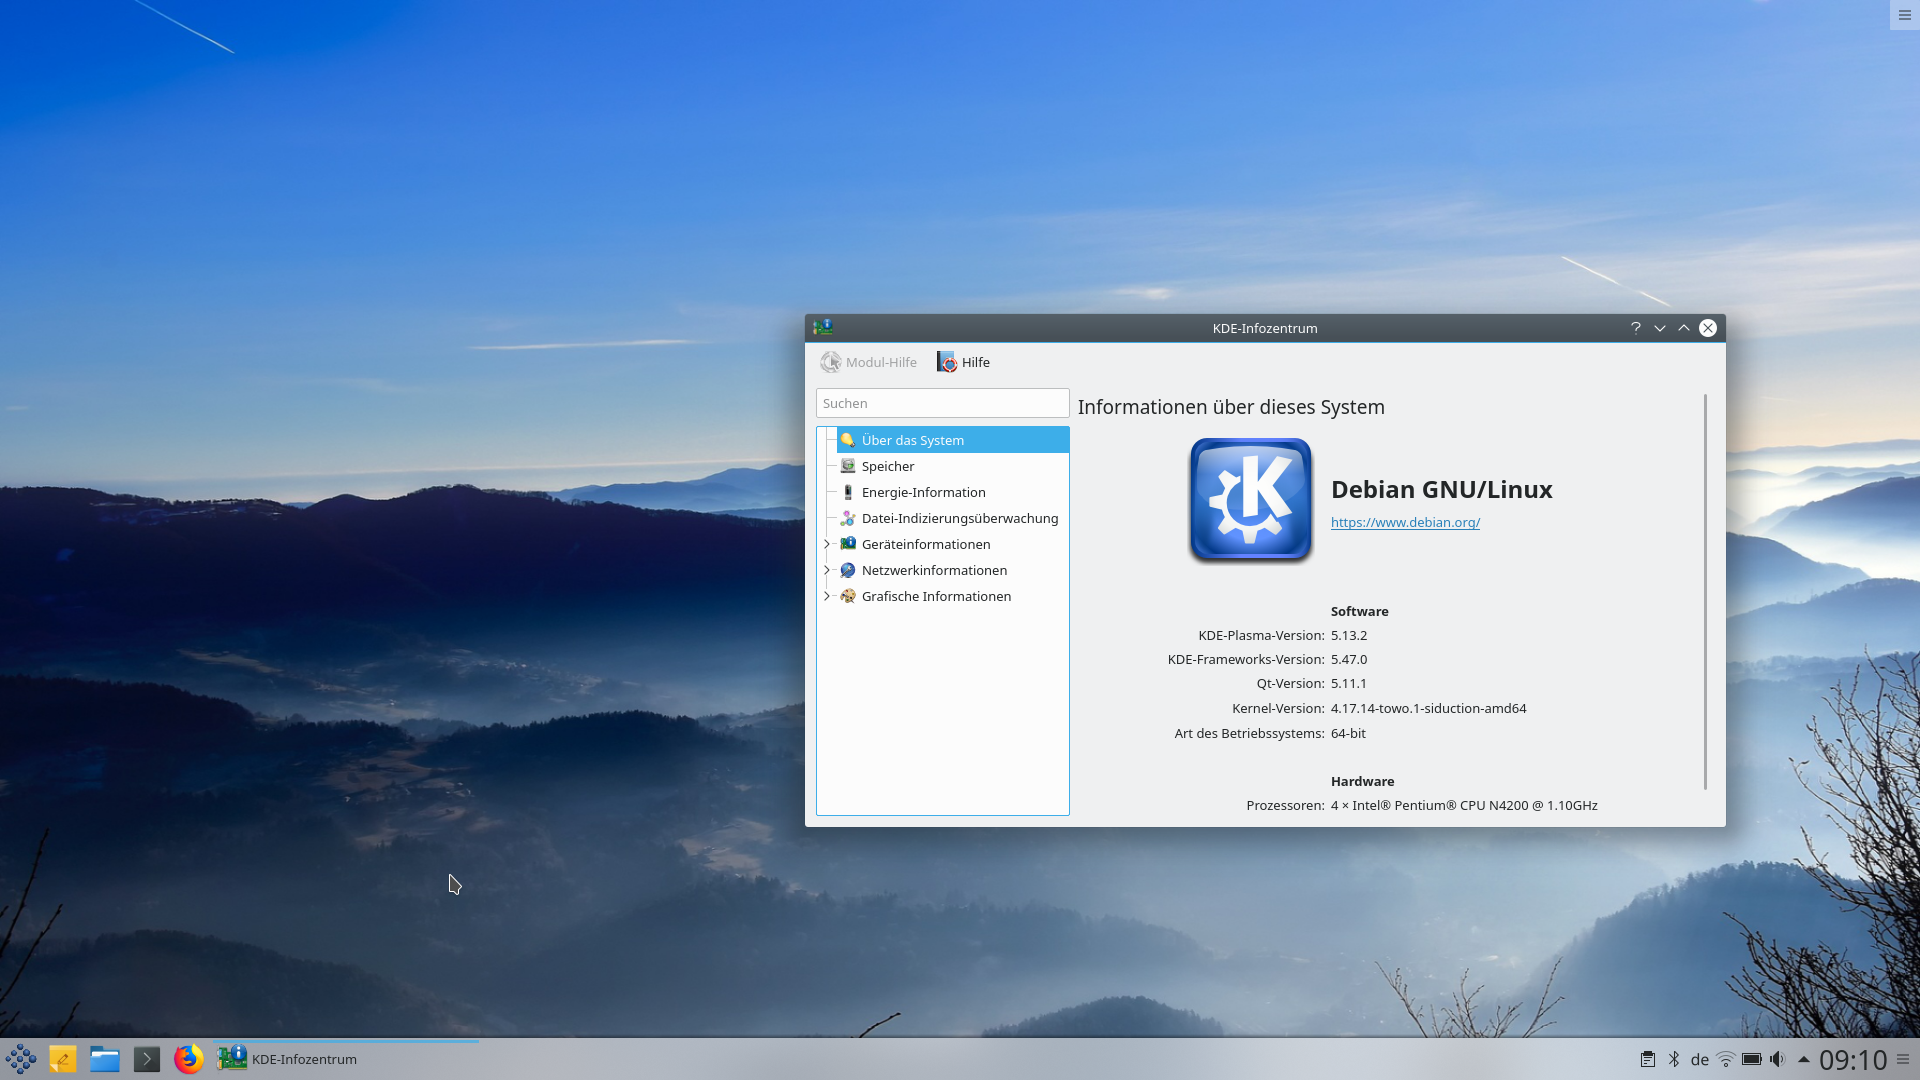Click the Über das System lightbulb icon
This screenshot has width=1920, height=1080.
[848, 440]
